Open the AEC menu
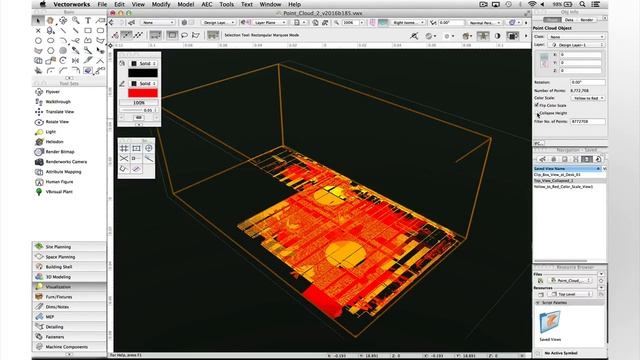The height and width of the screenshot is (360, 640). point(207,4)
